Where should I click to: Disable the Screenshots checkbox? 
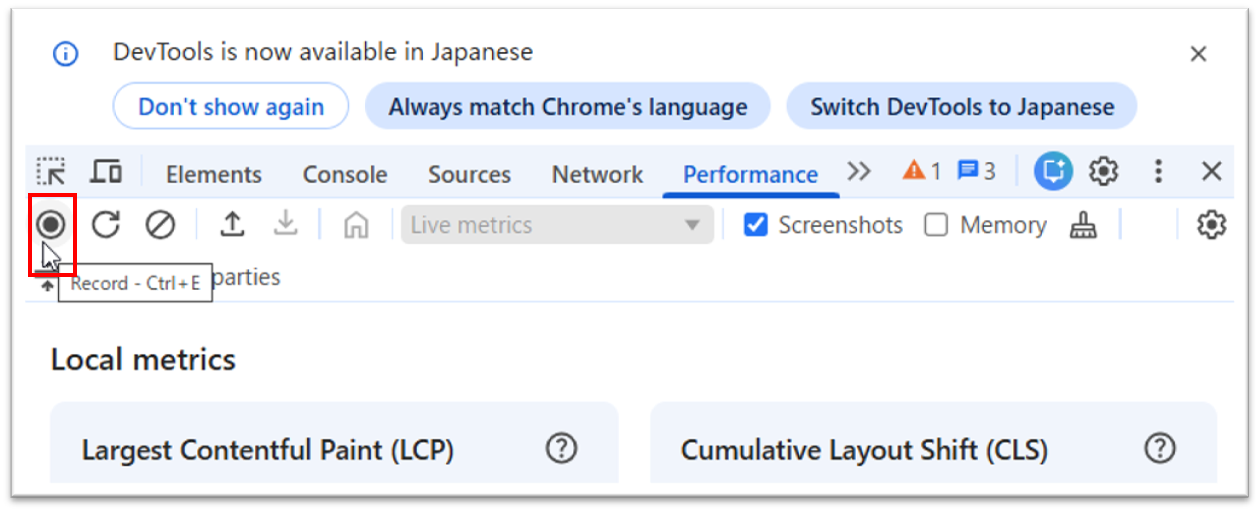click(x=756, y=225)
